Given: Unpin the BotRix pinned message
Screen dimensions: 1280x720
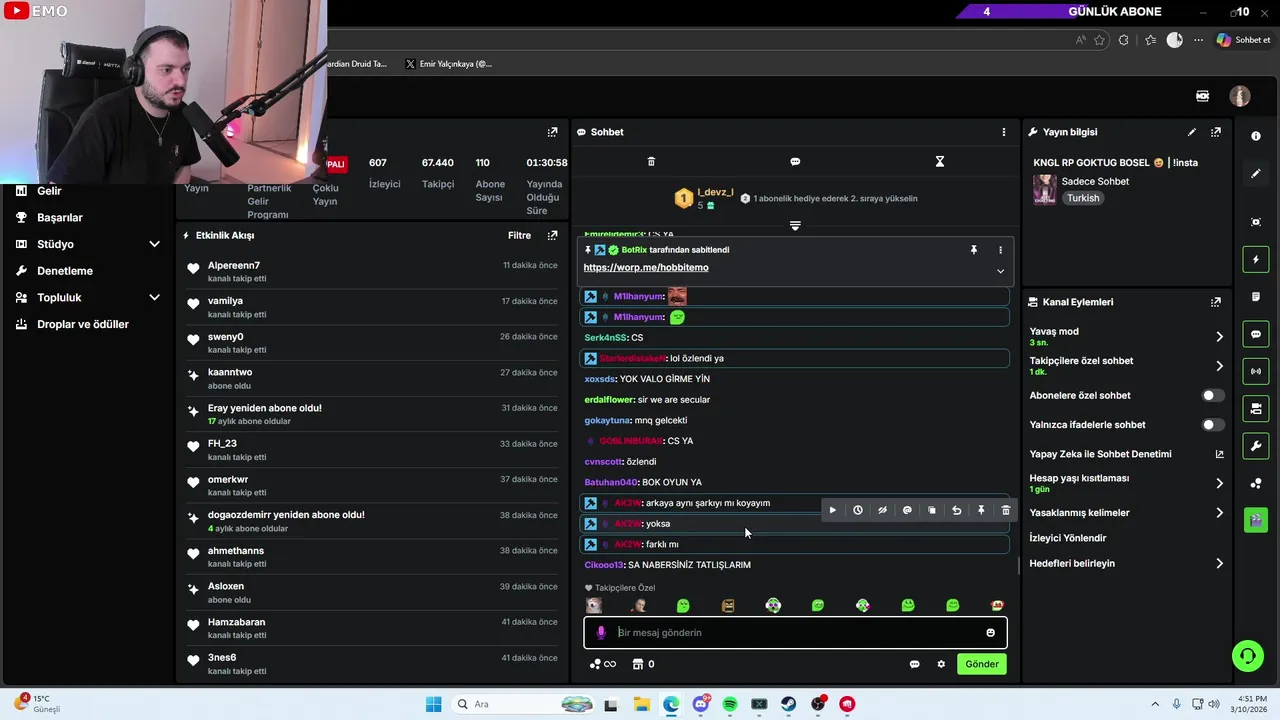Looking at the screenshot, I should click(x=973, y=250).
